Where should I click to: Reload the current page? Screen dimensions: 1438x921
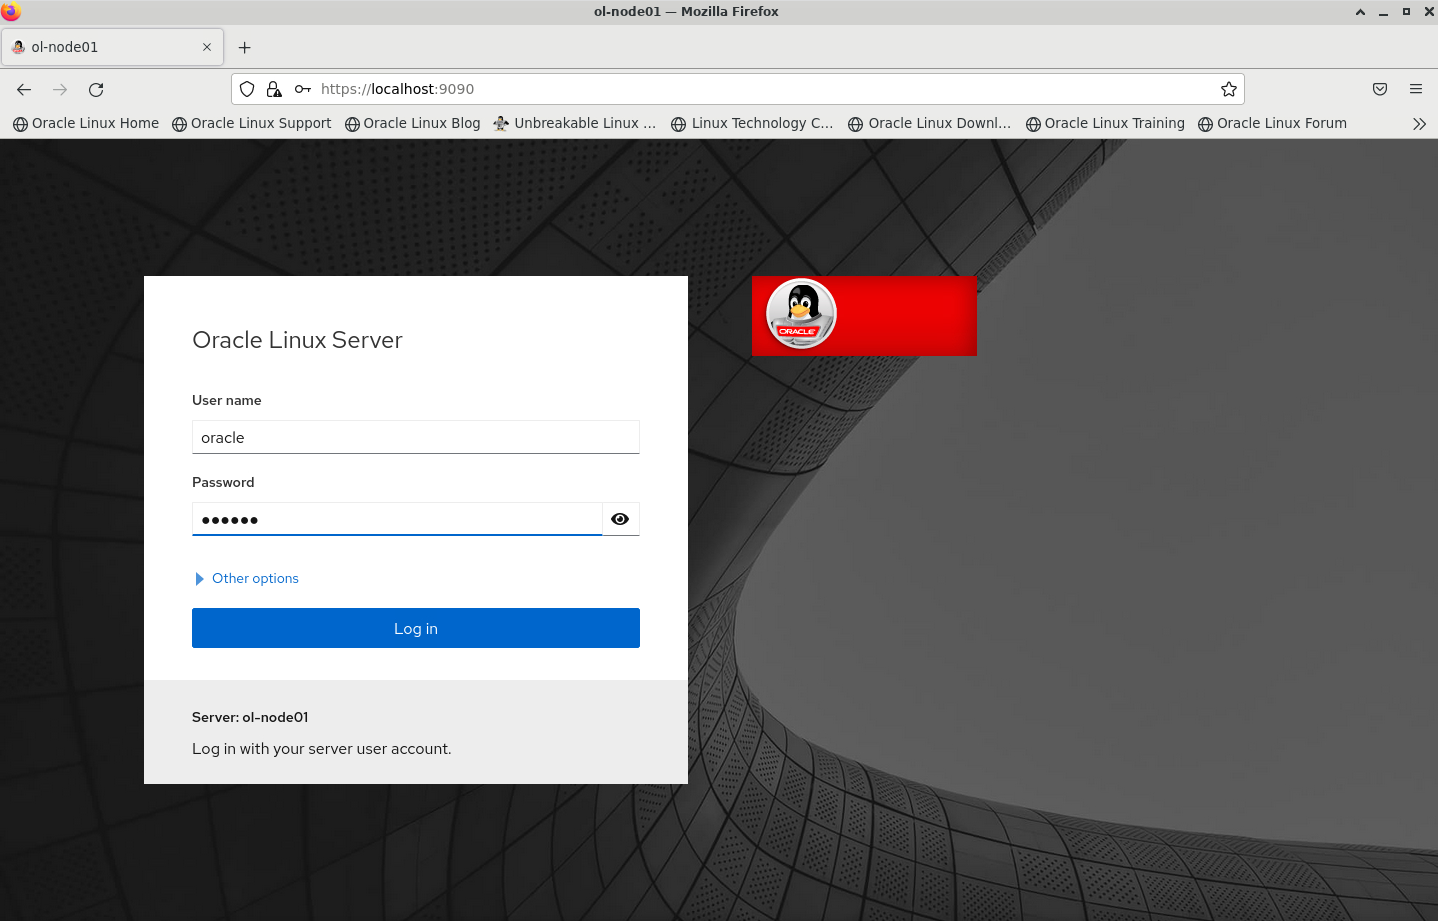[x=96, y=89]
